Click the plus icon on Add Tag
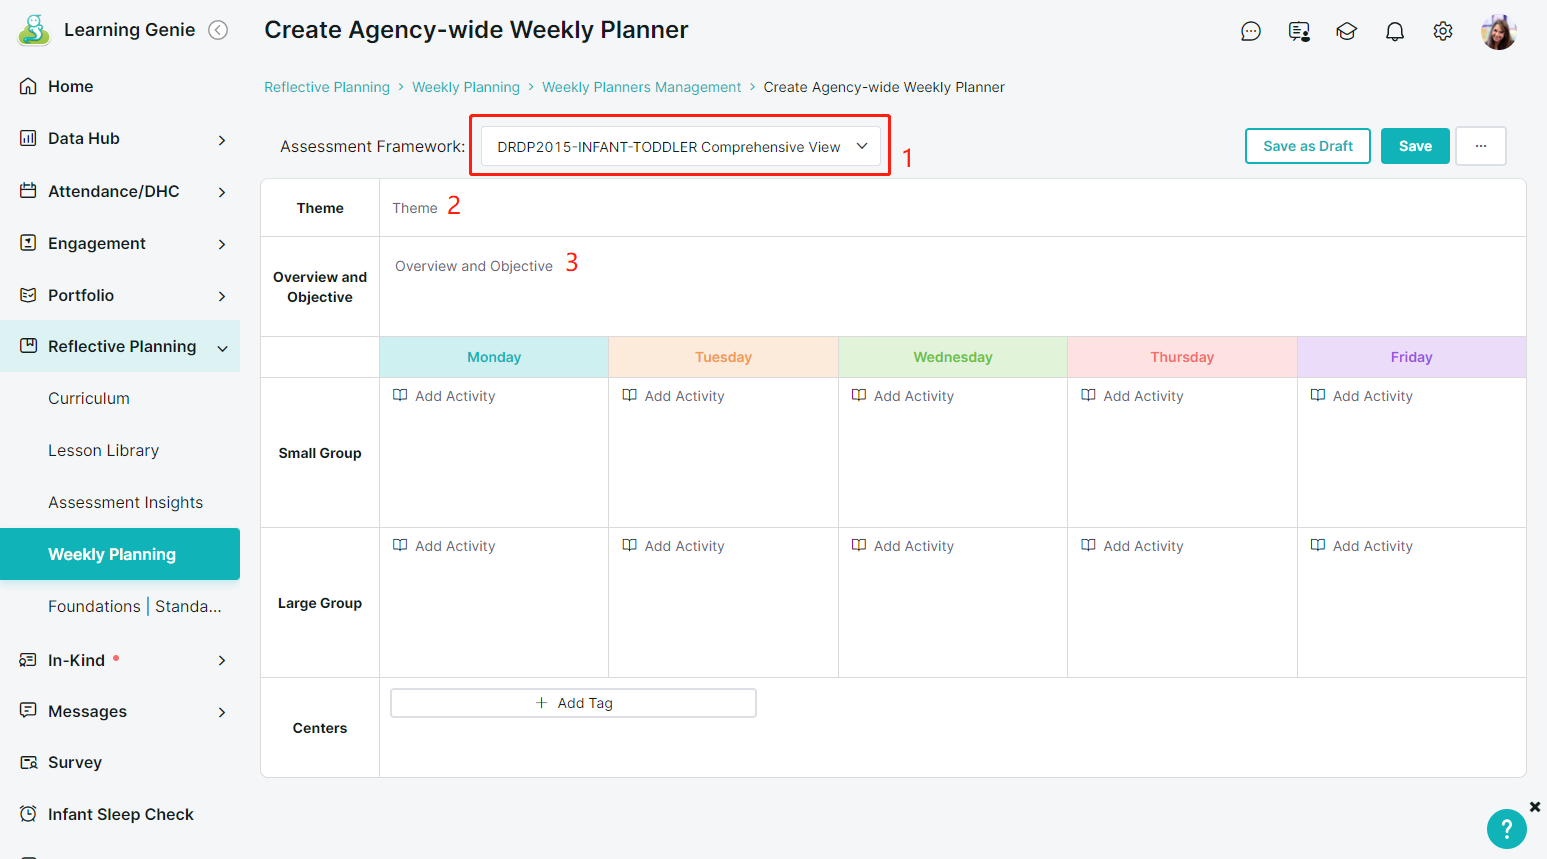The image size is (1547, 859). point(541,703)
